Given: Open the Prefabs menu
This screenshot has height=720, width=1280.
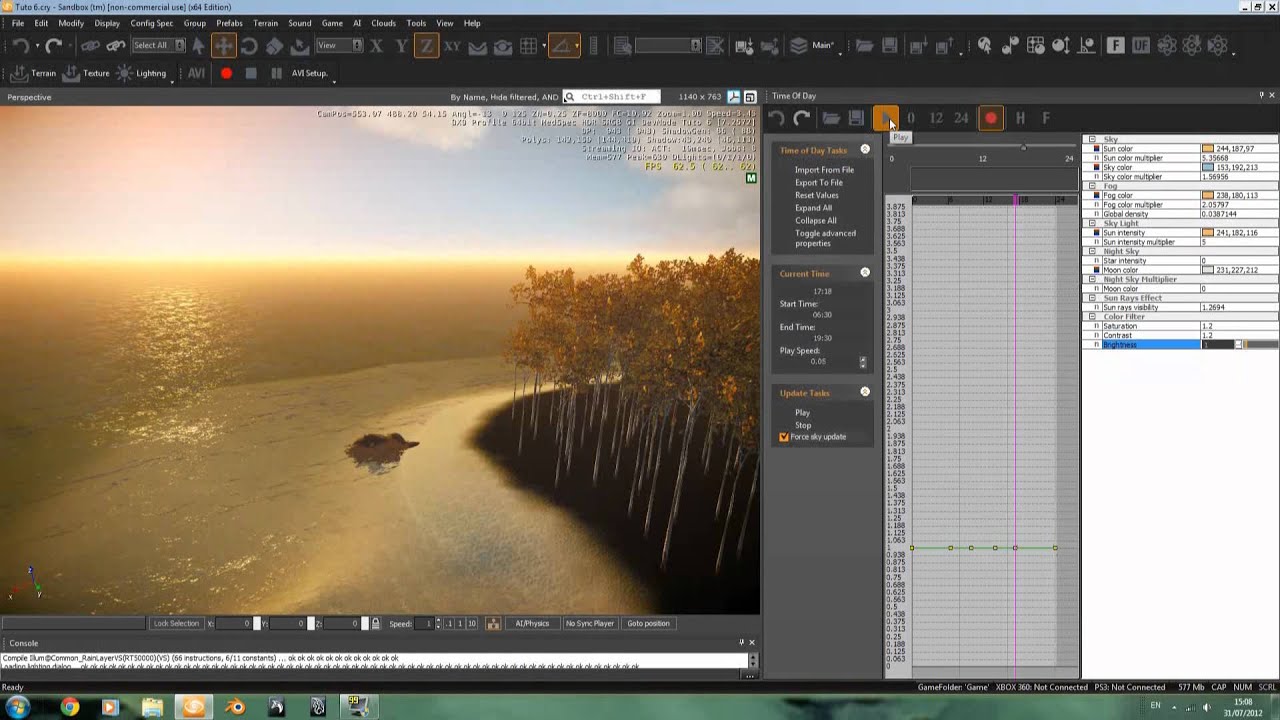Looking at the screenshot, I should 229,23.
